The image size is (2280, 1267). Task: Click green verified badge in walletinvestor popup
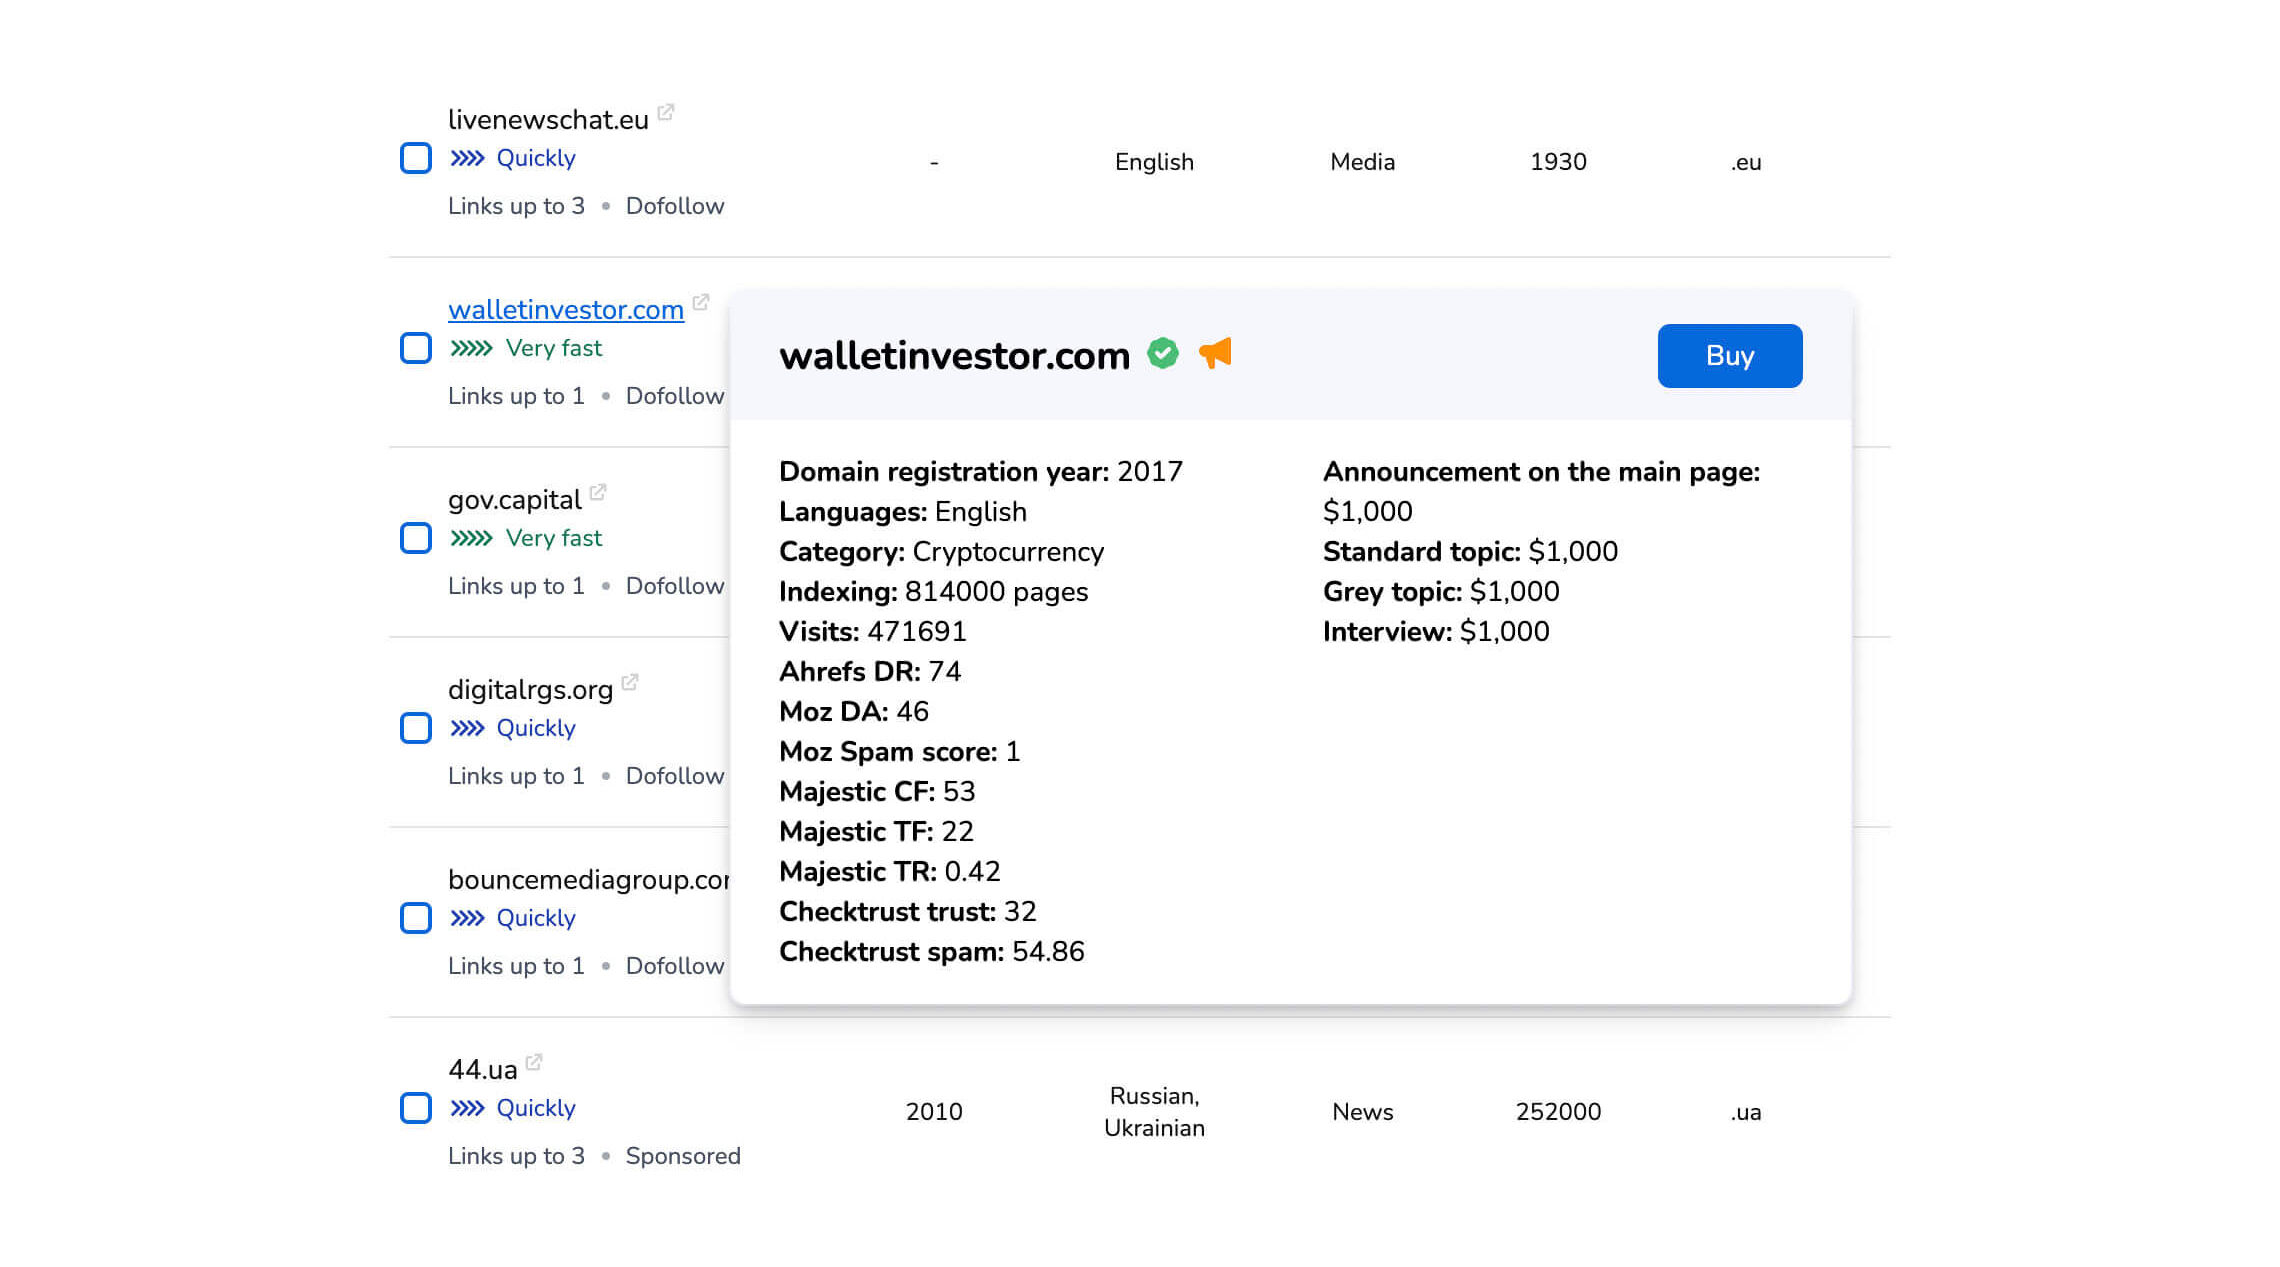tap(1162, 354)
